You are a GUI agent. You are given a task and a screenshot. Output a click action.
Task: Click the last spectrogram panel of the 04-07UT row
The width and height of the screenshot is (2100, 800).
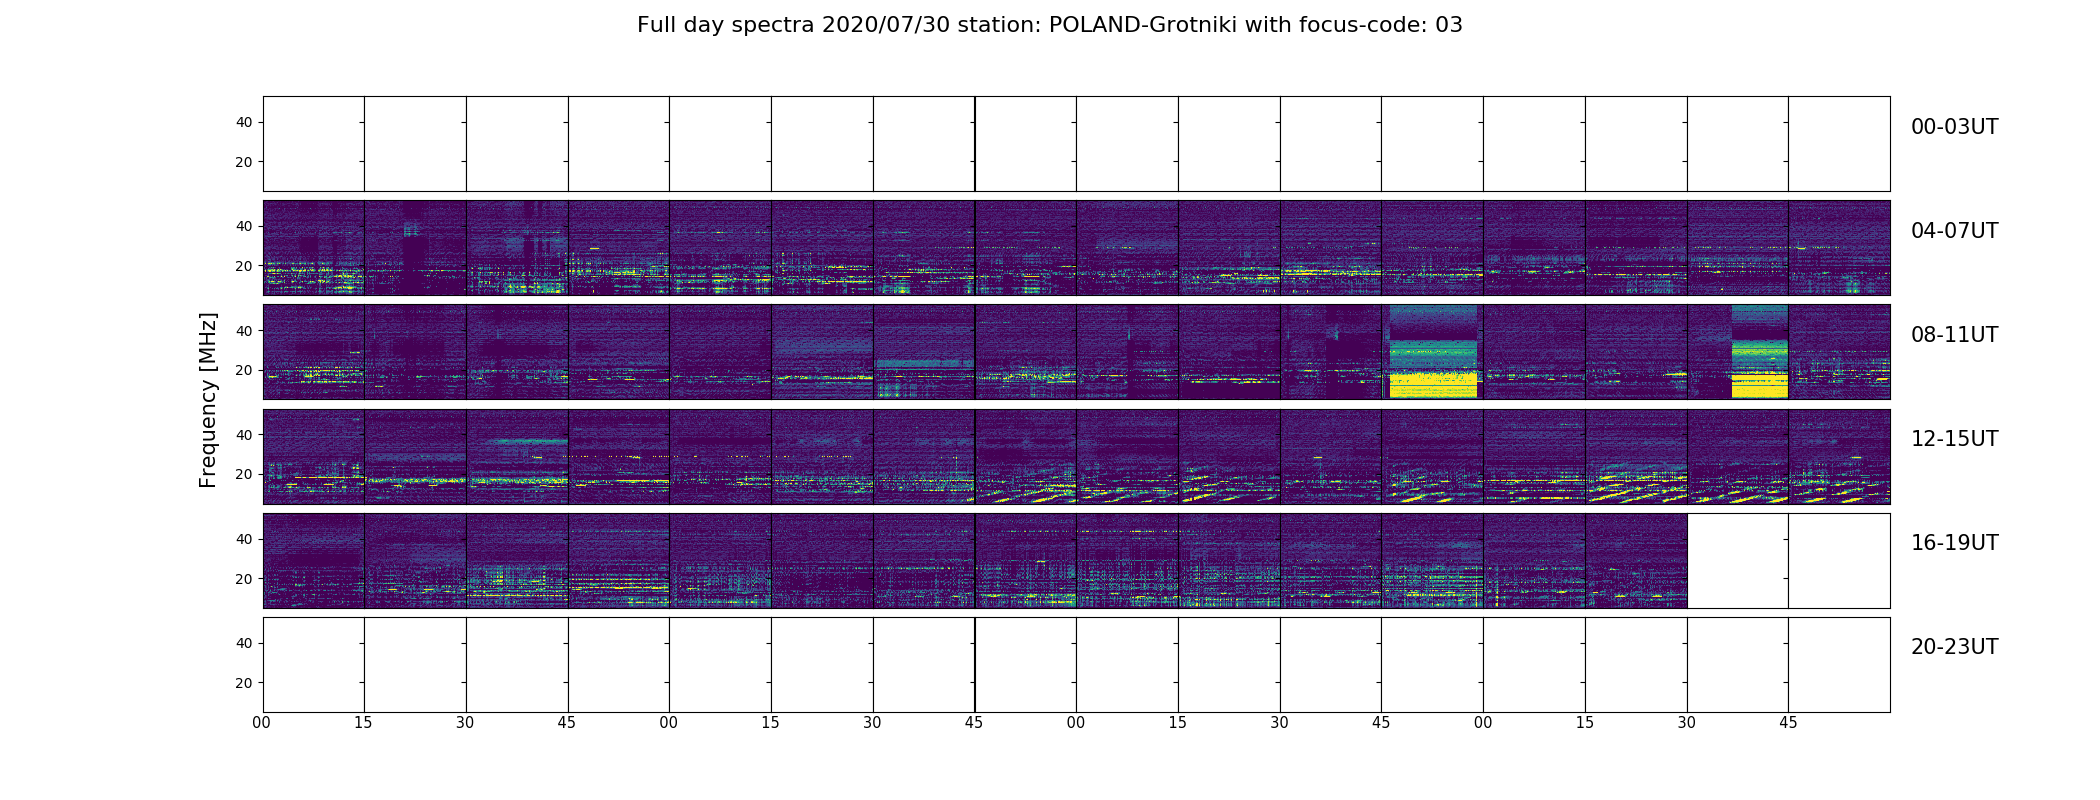pos(1839,248)
